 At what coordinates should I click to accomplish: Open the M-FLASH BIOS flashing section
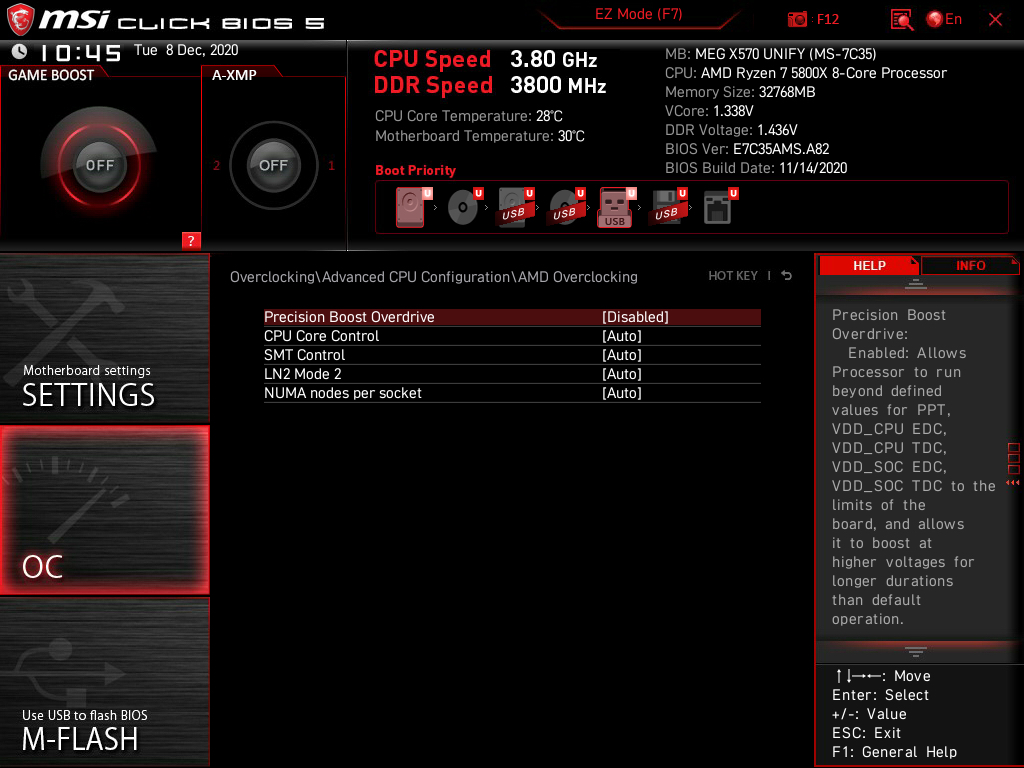point(104,682)
